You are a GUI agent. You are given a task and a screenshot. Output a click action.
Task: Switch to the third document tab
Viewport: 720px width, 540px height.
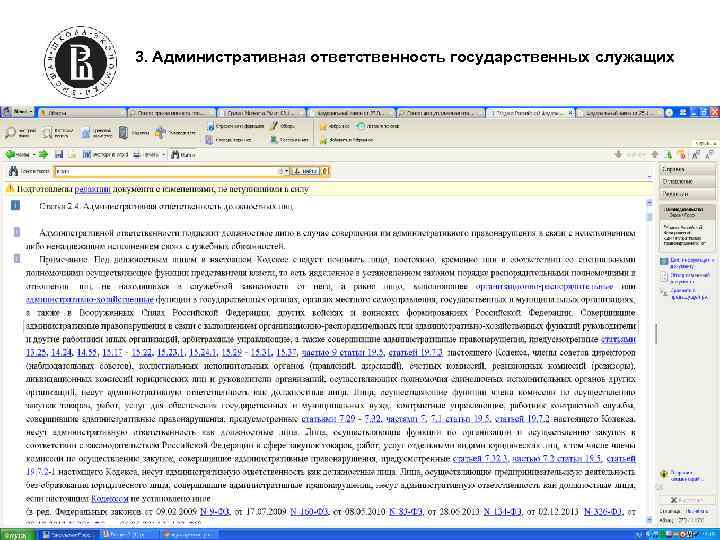click(x=262, y=112)
